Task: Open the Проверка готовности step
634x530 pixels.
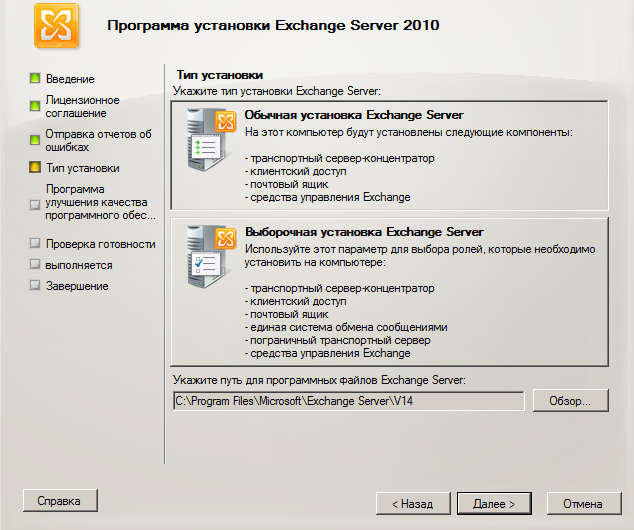Action: [x=101, y=244]
